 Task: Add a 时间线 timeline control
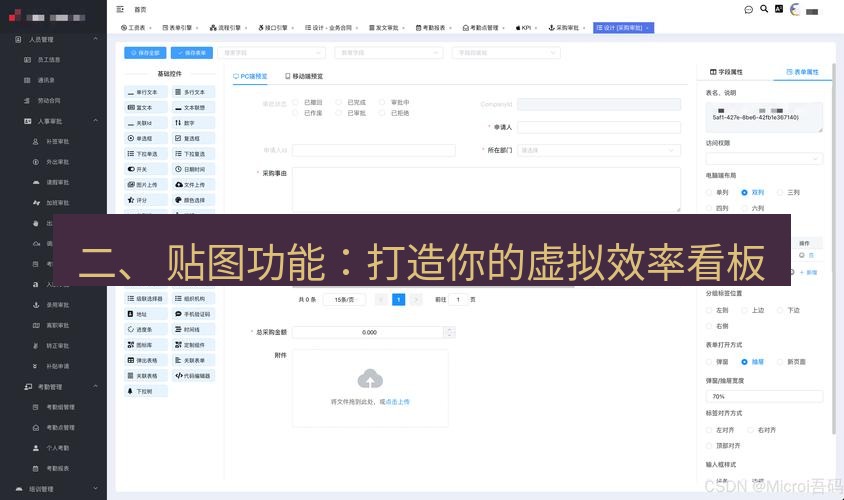pos(193,329)
